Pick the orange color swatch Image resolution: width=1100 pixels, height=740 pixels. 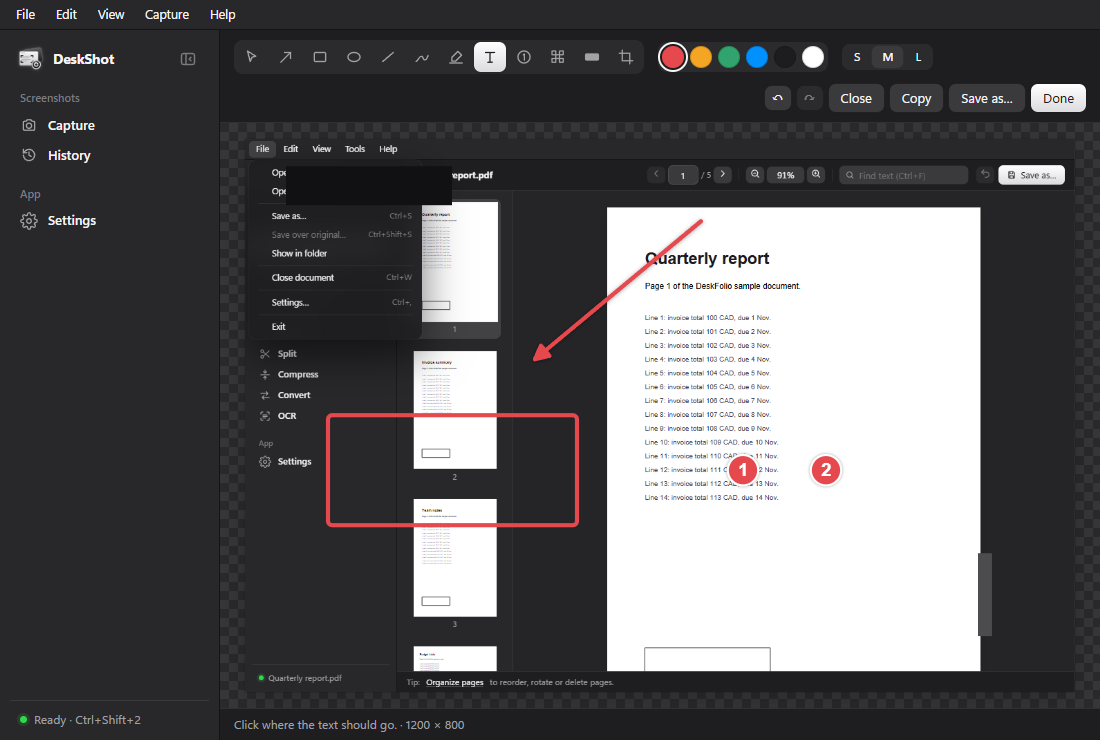[x=701, y=58]
